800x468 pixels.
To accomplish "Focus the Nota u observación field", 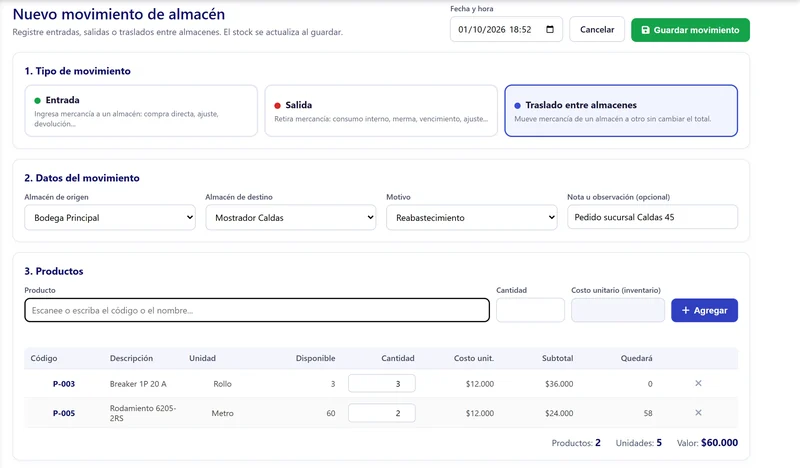I will pos(653,217).
